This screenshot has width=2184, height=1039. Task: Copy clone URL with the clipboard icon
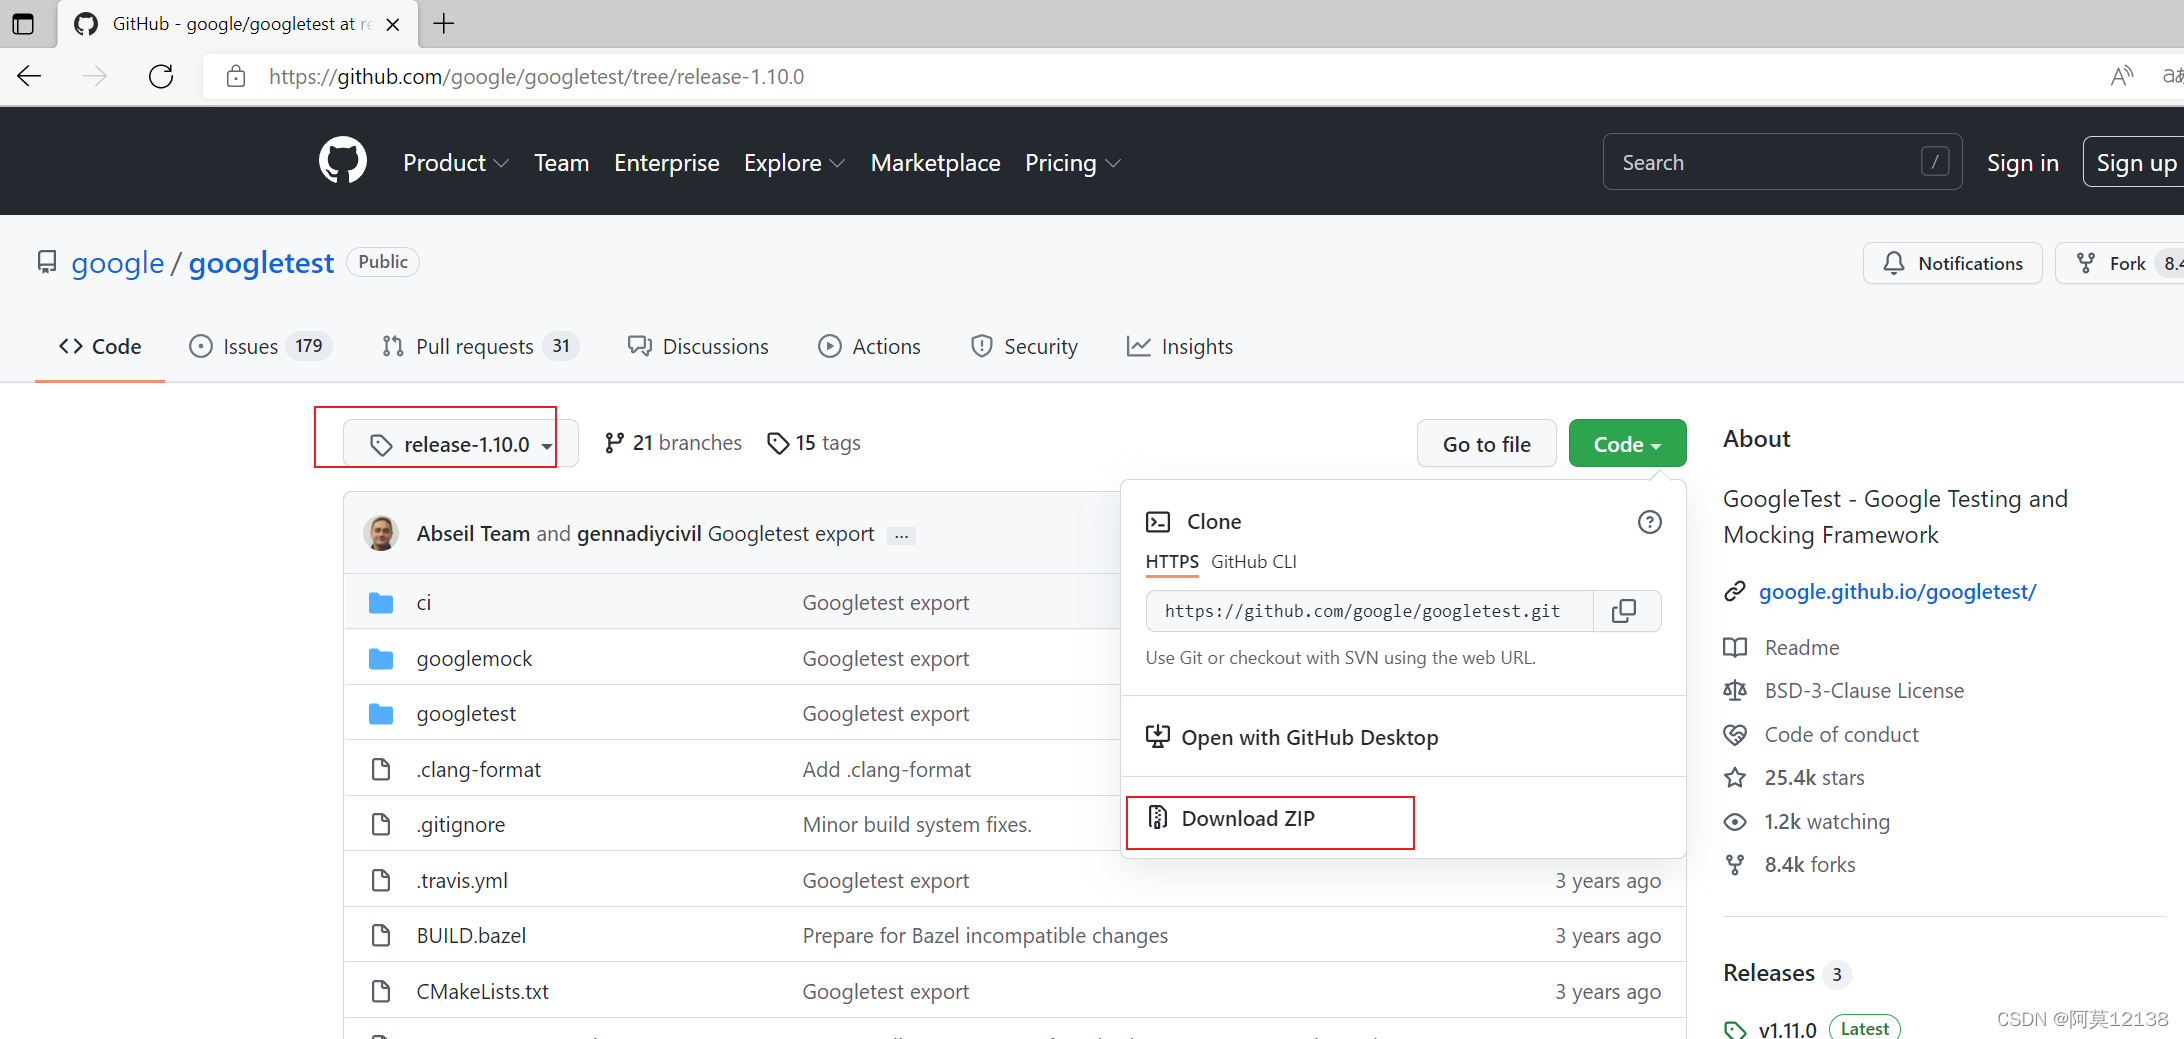click(x=1625, y=611)
